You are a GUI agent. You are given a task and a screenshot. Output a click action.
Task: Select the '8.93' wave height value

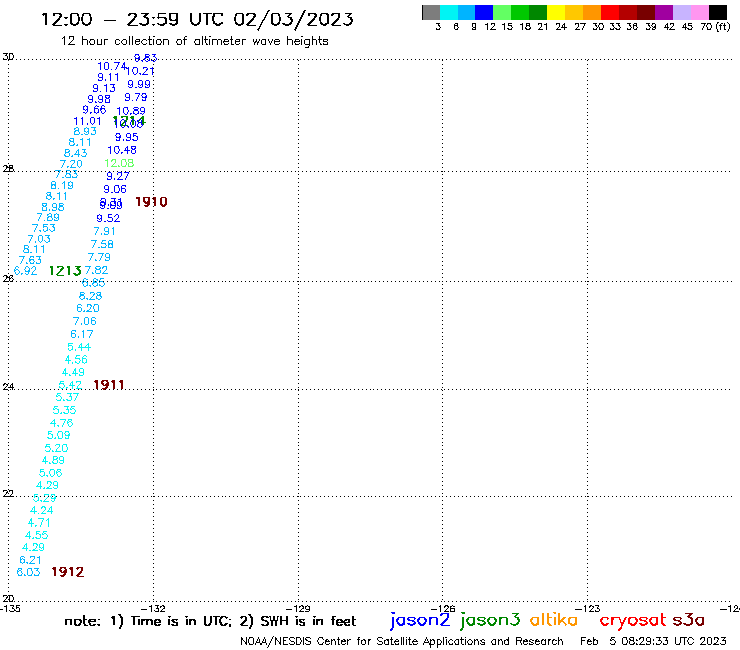point(85,132)
